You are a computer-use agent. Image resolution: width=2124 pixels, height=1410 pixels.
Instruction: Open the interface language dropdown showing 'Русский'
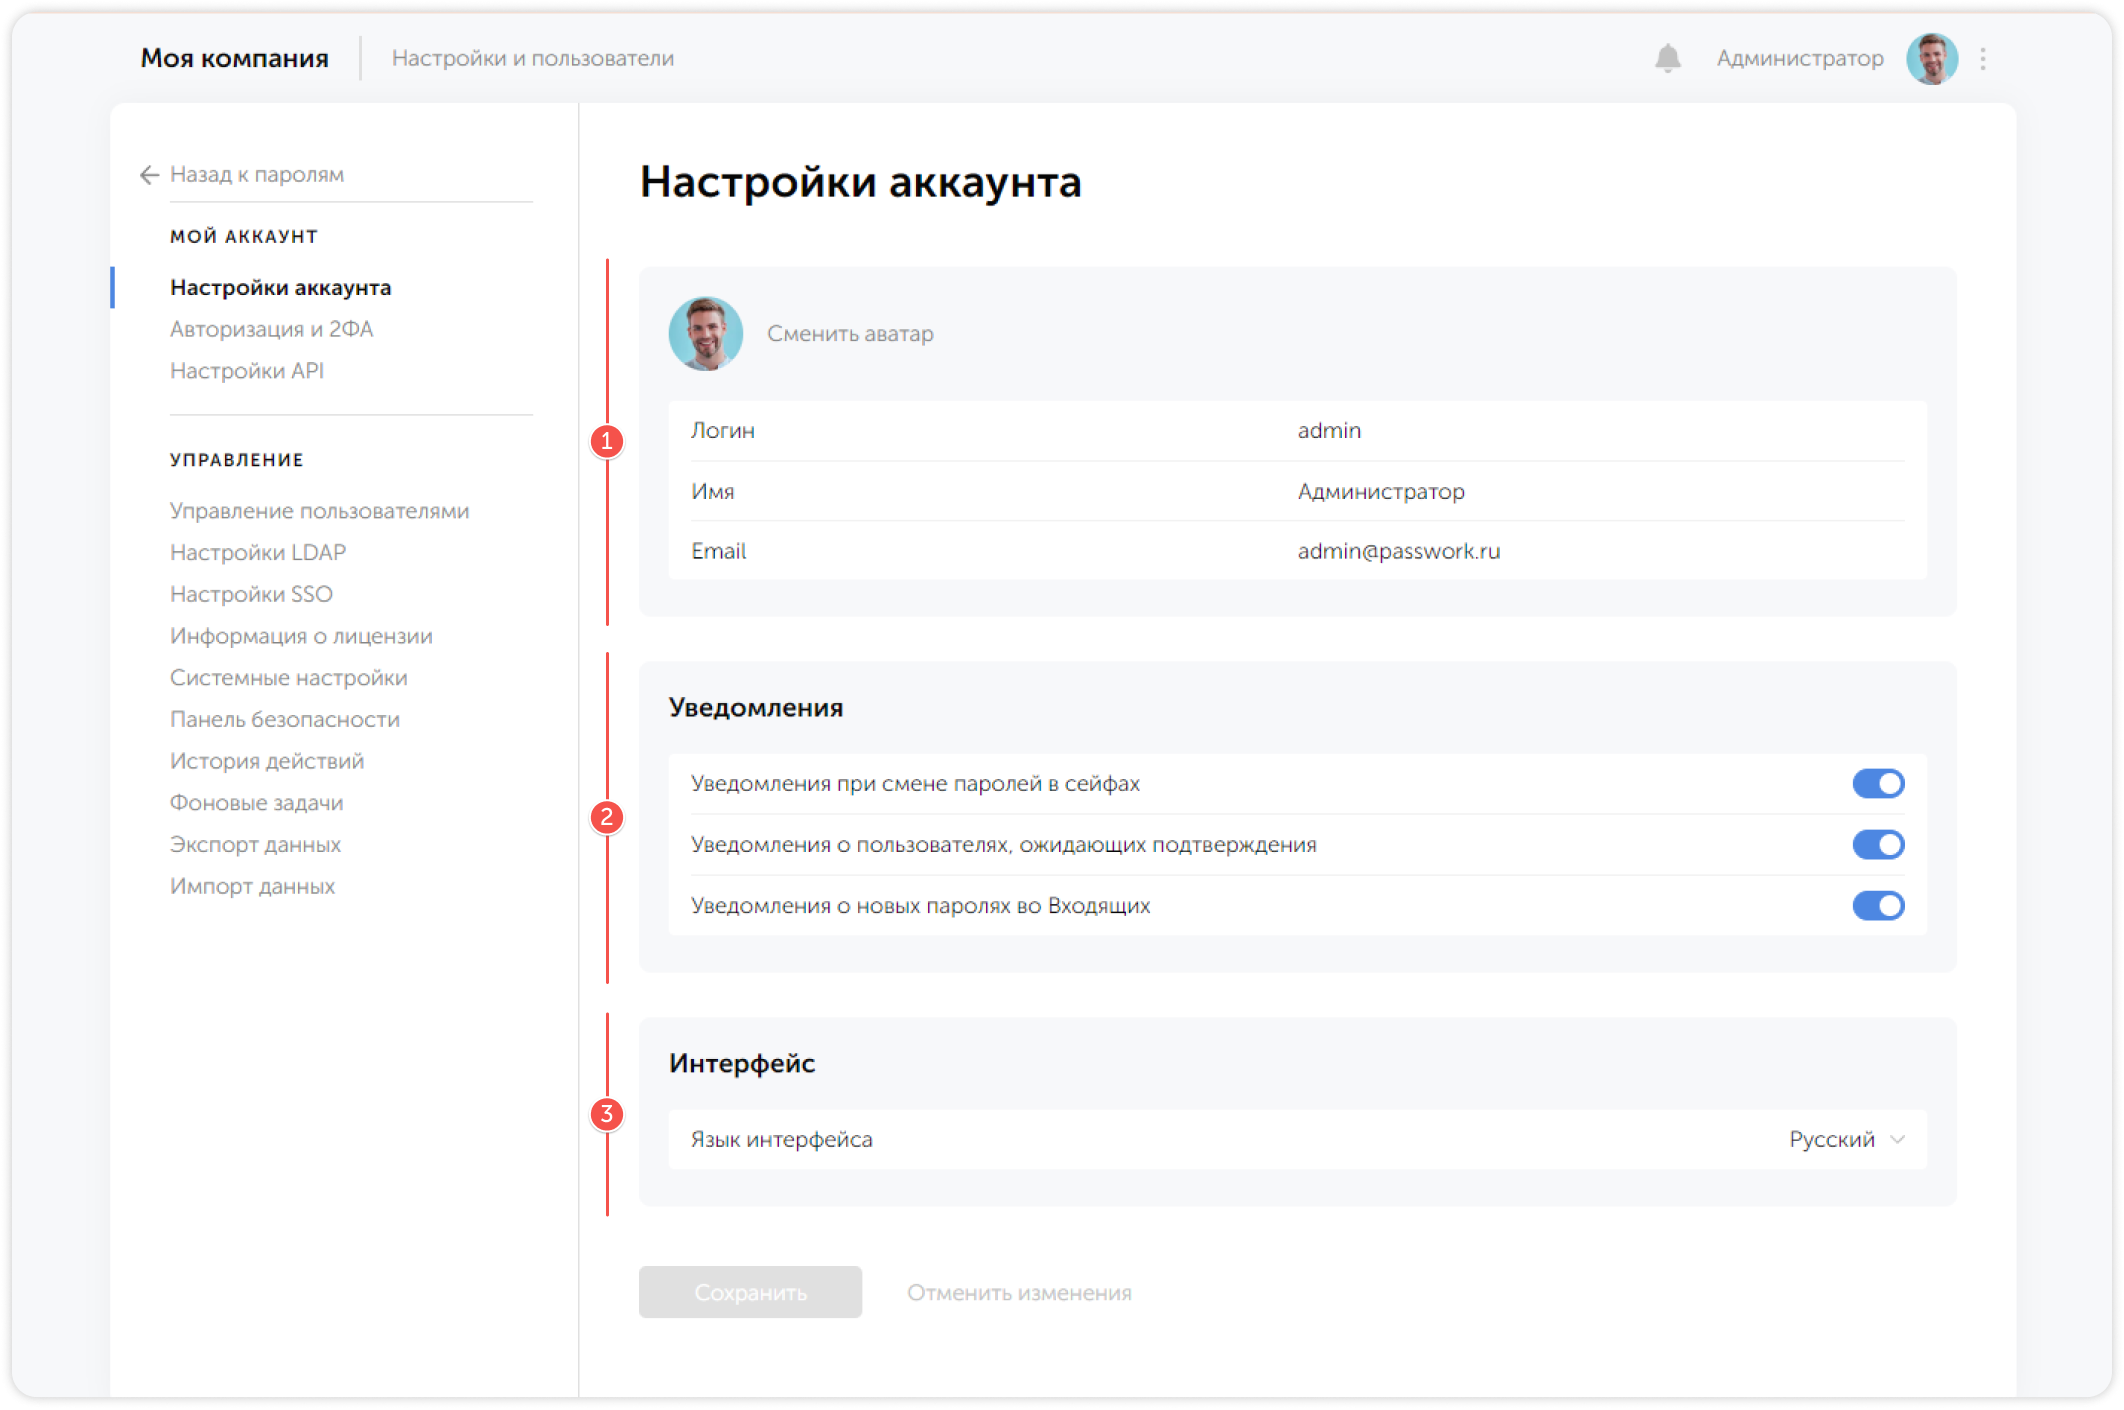point(1846,1139)
